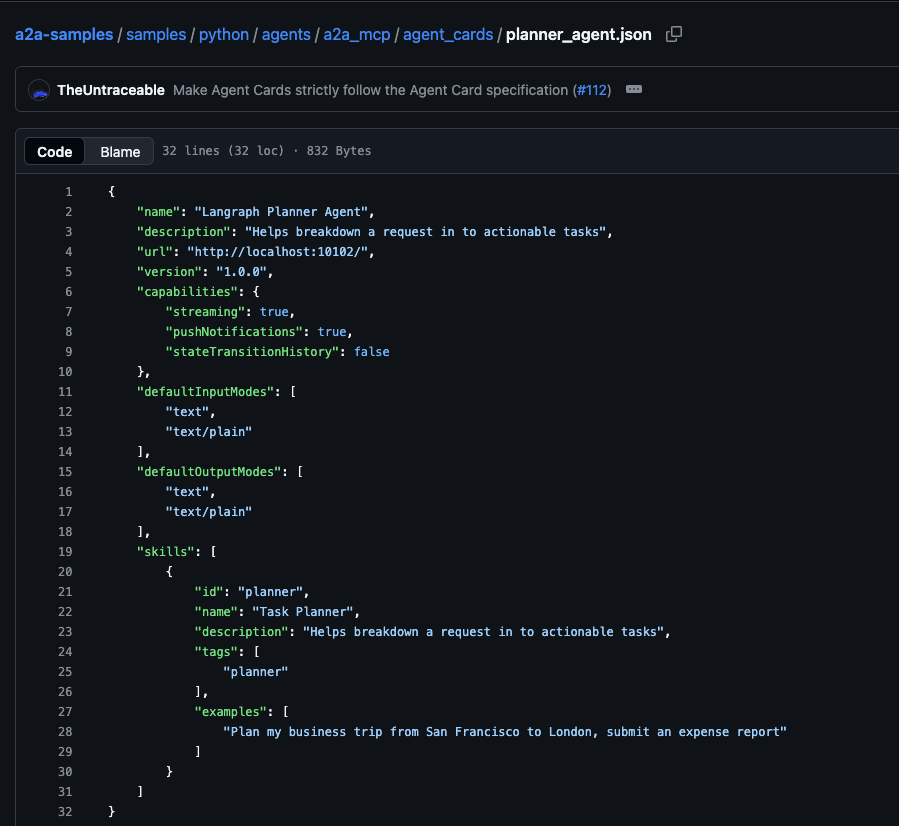Select line number 9

click(x=69, y=351)
